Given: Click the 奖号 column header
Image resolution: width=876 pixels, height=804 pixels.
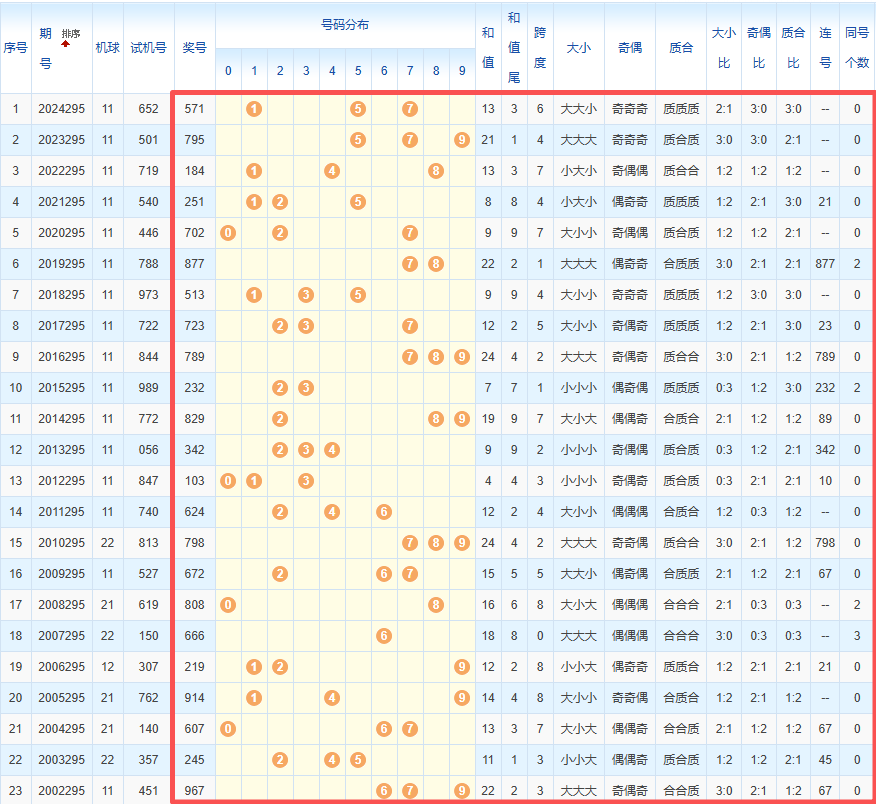Looking at the screenshot, I should [194, 47].
